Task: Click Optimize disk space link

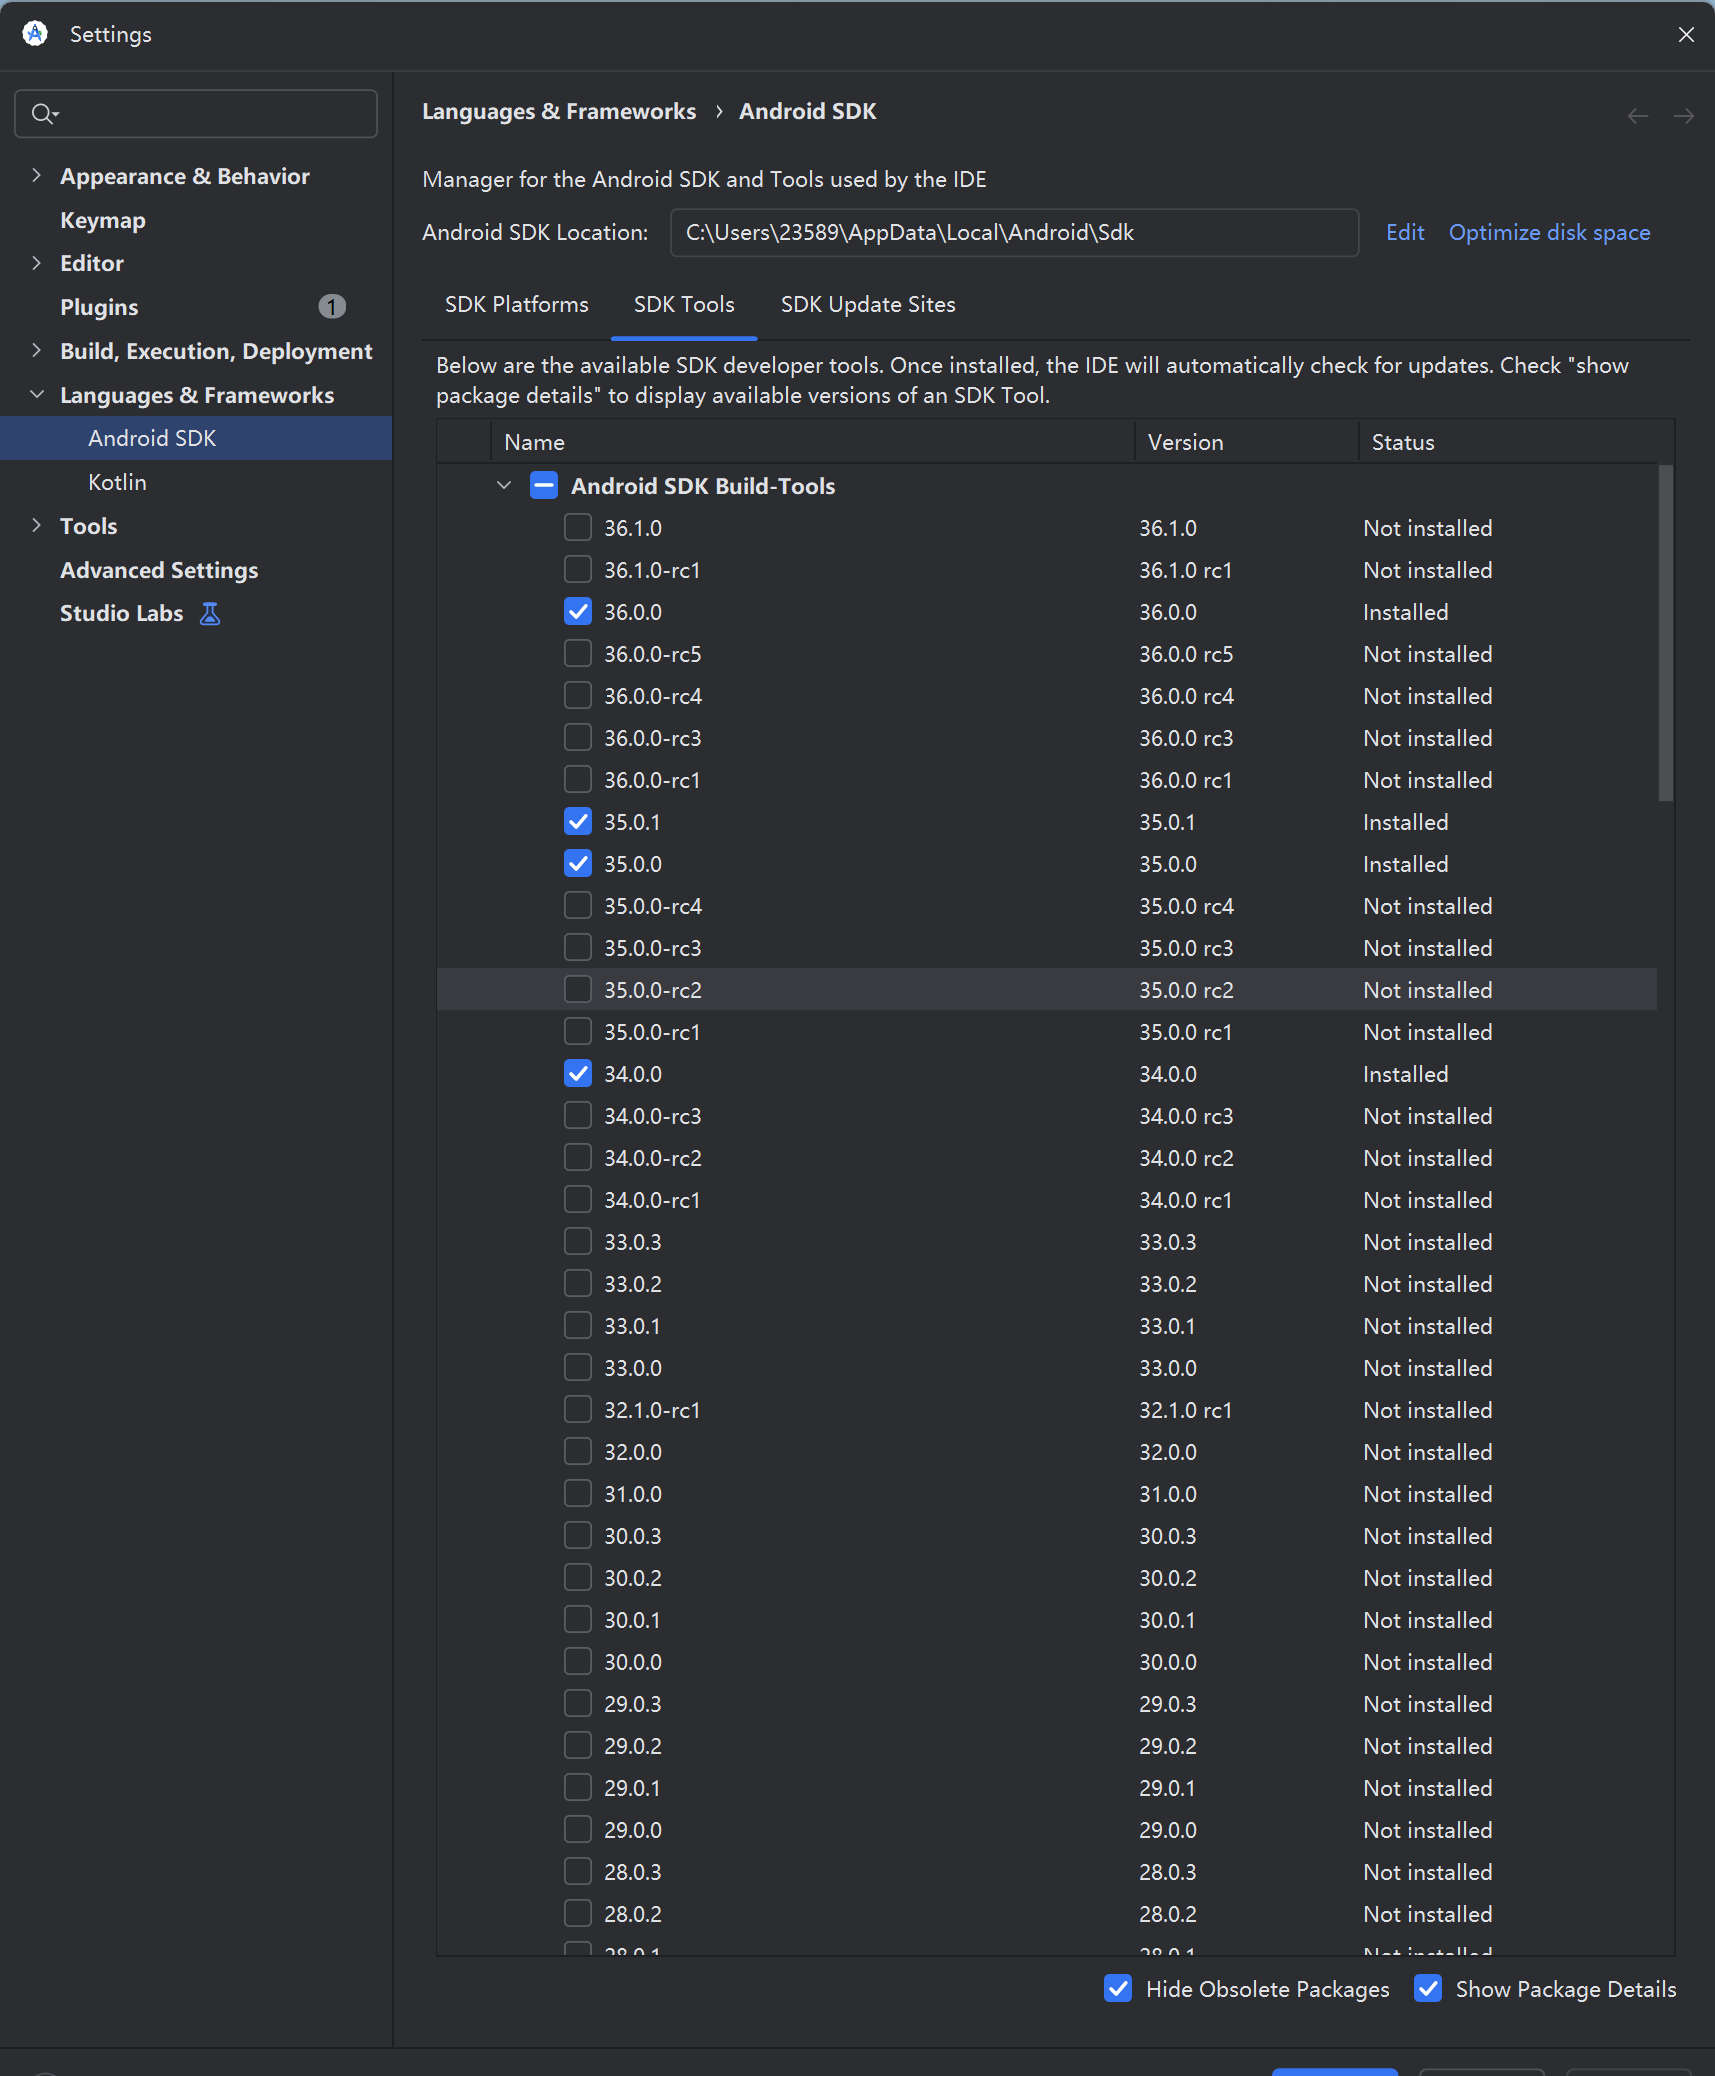Action: (1549, 232)
